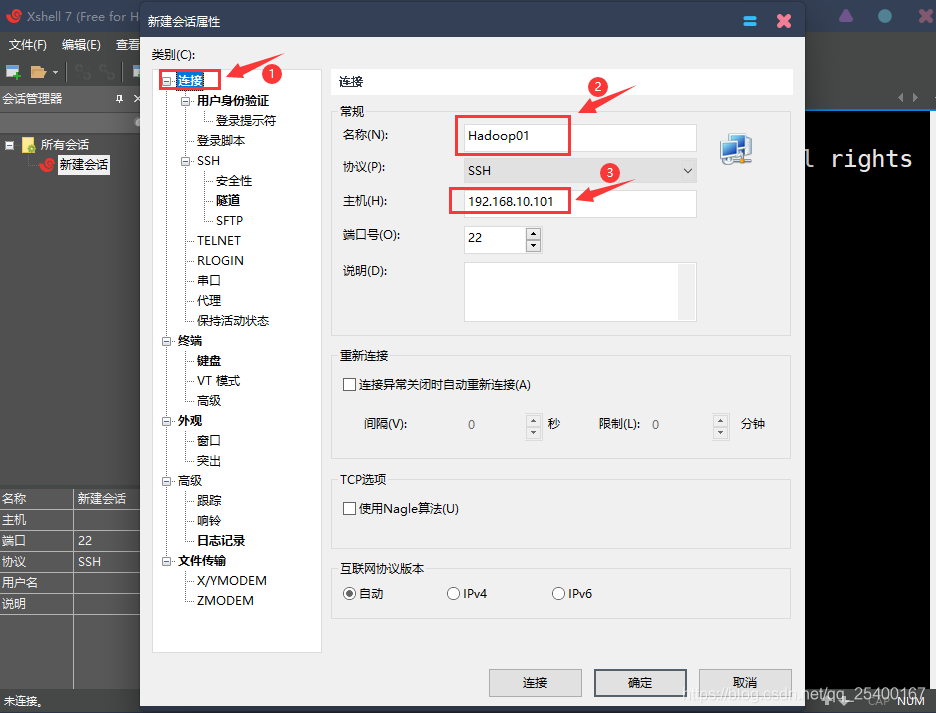
Task: Click the 所有会话 folder icon
Action: click(29, 145)
